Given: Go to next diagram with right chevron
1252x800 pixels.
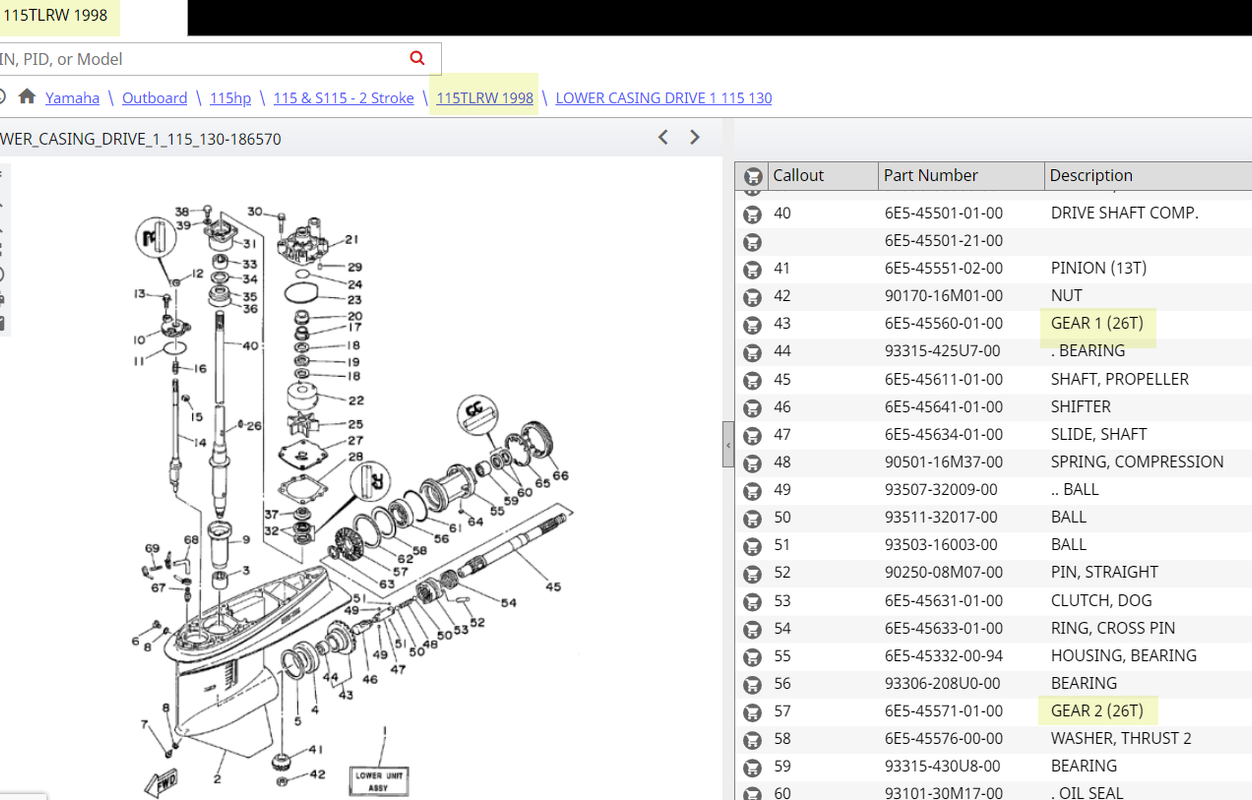Looking at the screenshot, I should coord(695,138).
